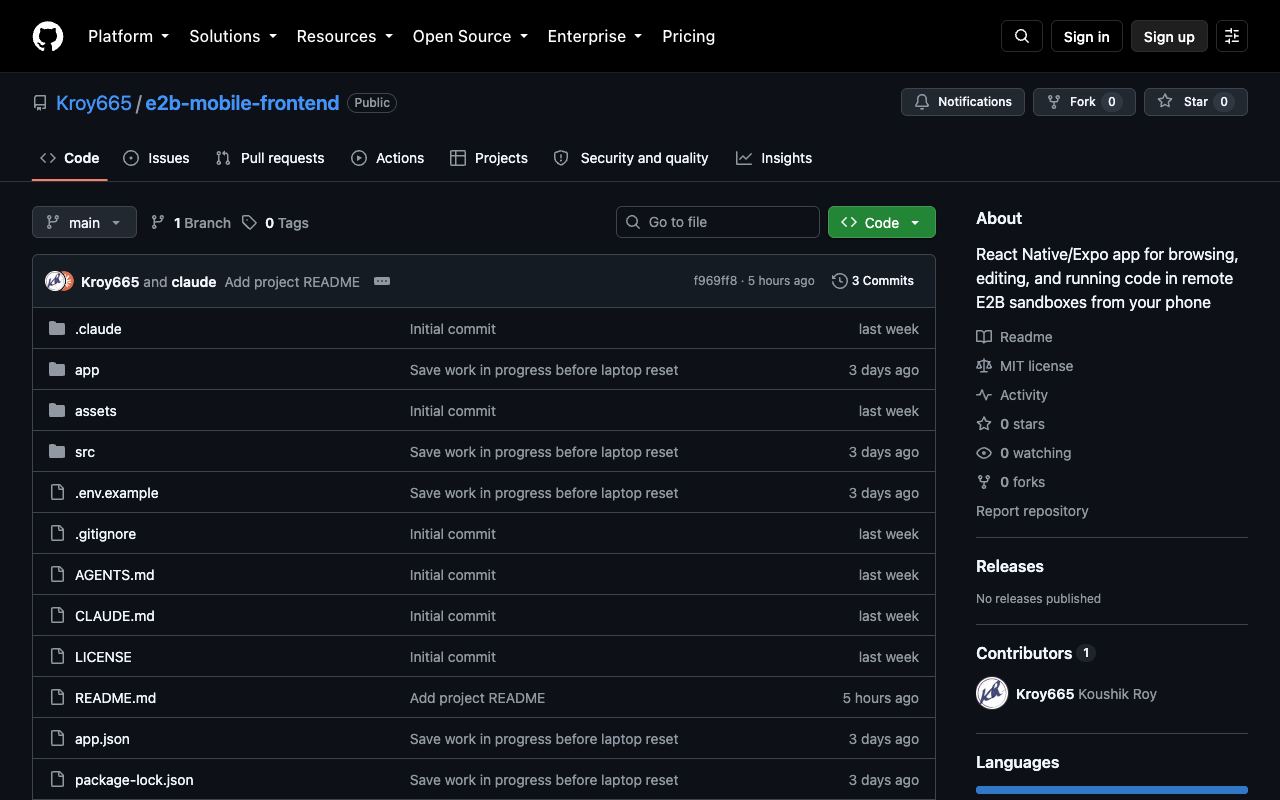Click the Kroy665 commit author avatar
Screen dimensions: 1280x800
pyautogui.click(x=55, y=281)
